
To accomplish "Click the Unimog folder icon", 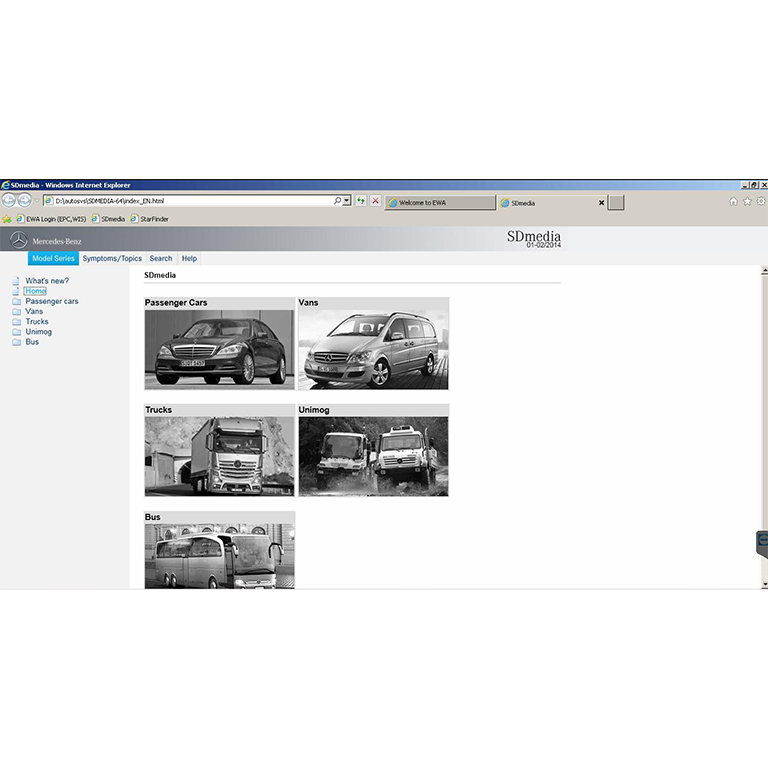I will click(x=17, y=332).
